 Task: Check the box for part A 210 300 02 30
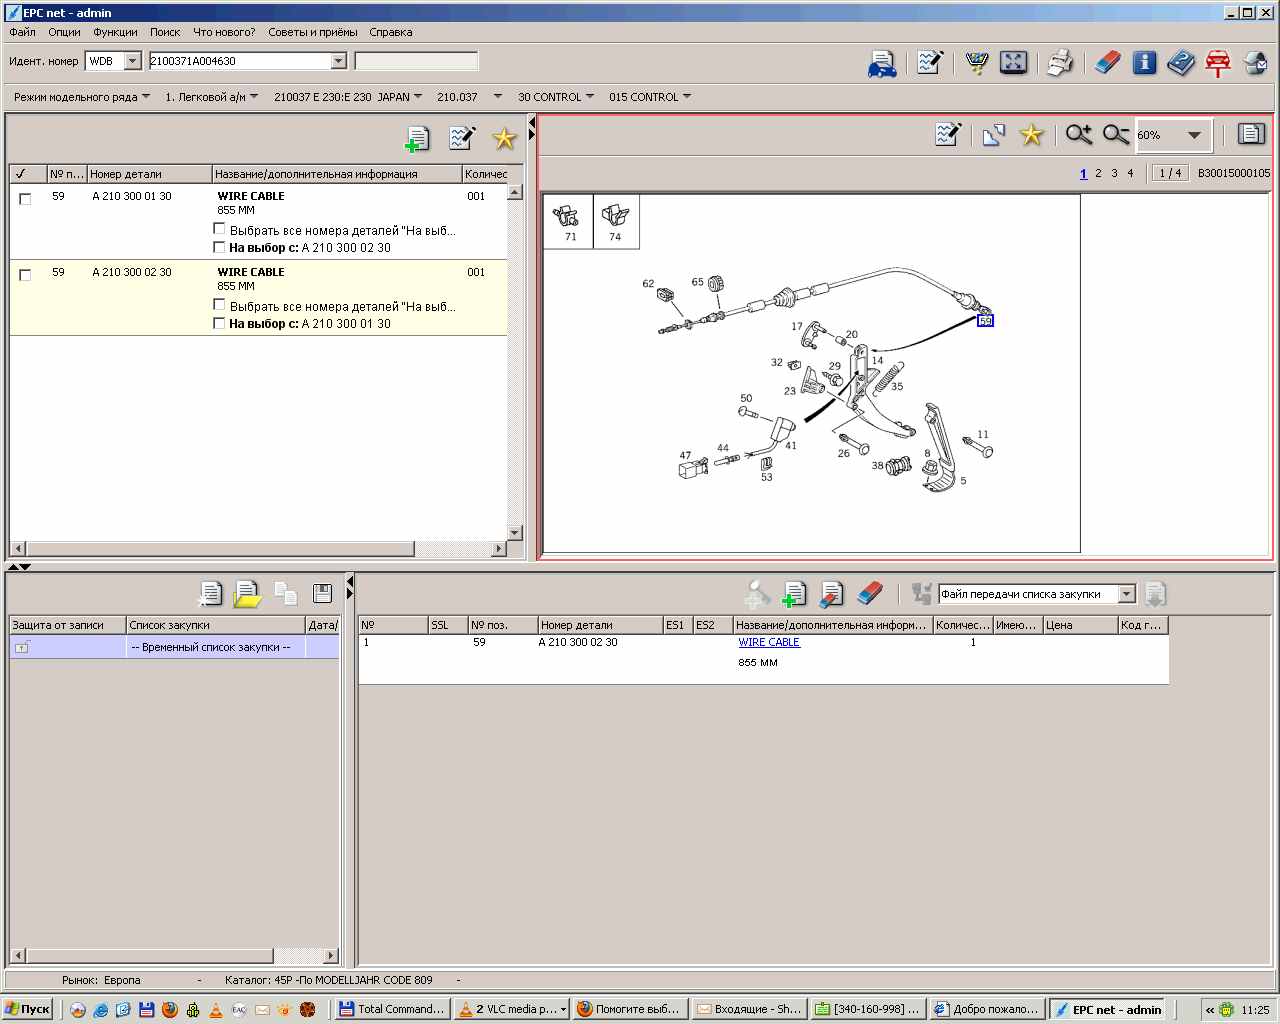26,275
